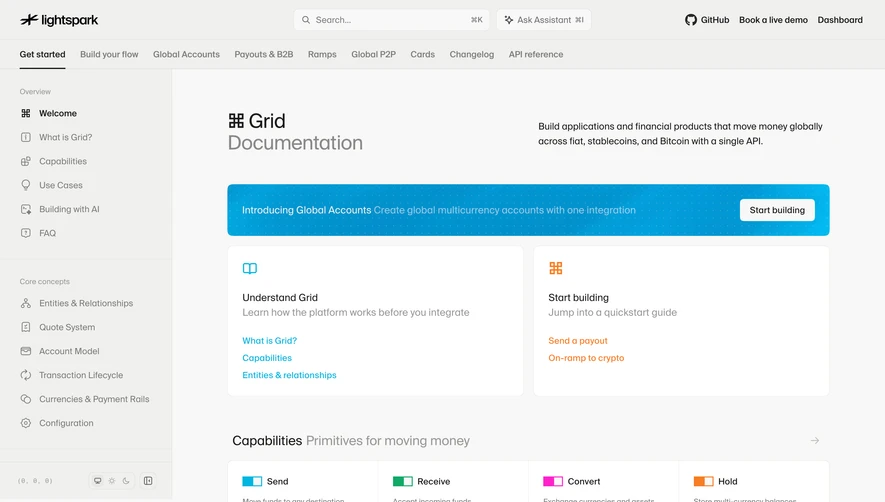Screen dimensions: 885x502
Task: Click the Quote System icon
Action: pos(26,328)
